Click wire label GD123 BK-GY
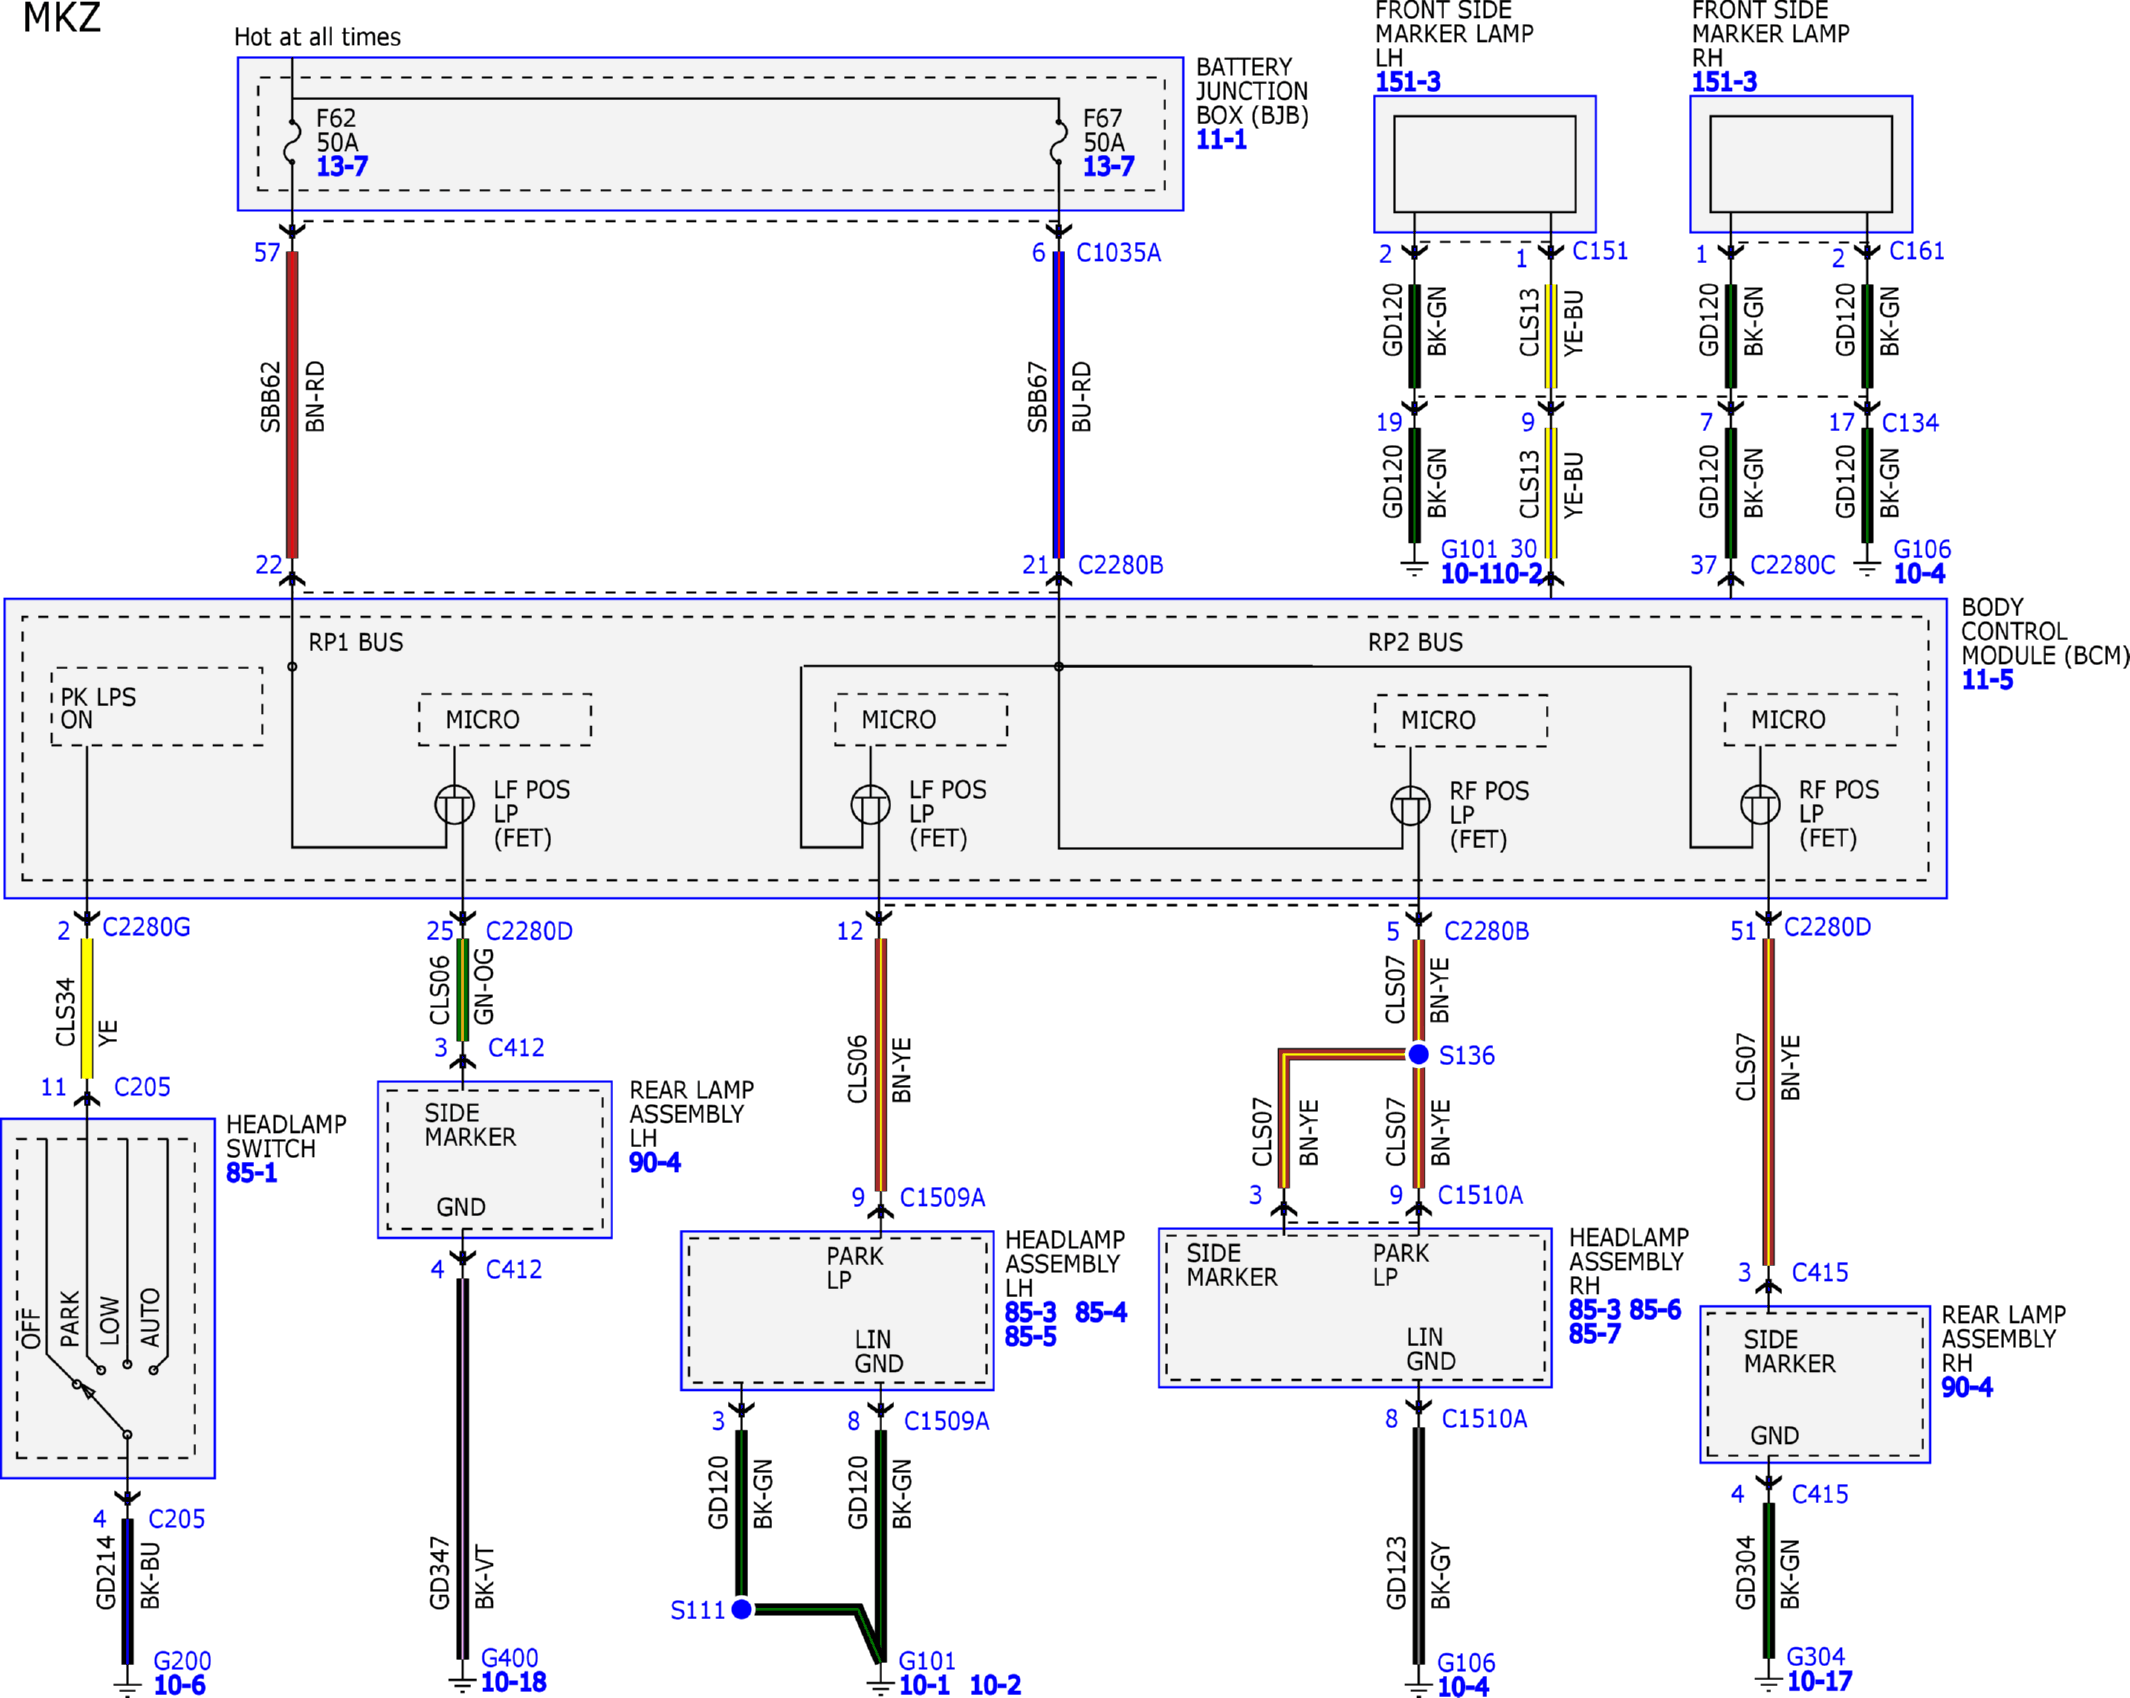The width and height of the screenshot is (2130, 1698). (x=1418, y=1573)
